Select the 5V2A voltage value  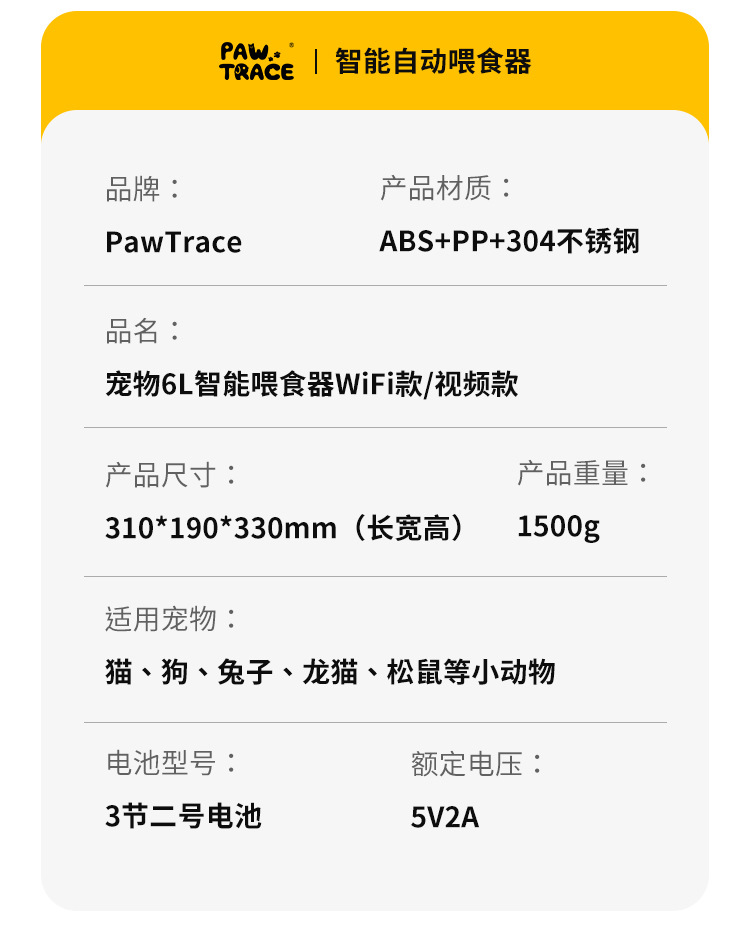(x=445, y=818)
